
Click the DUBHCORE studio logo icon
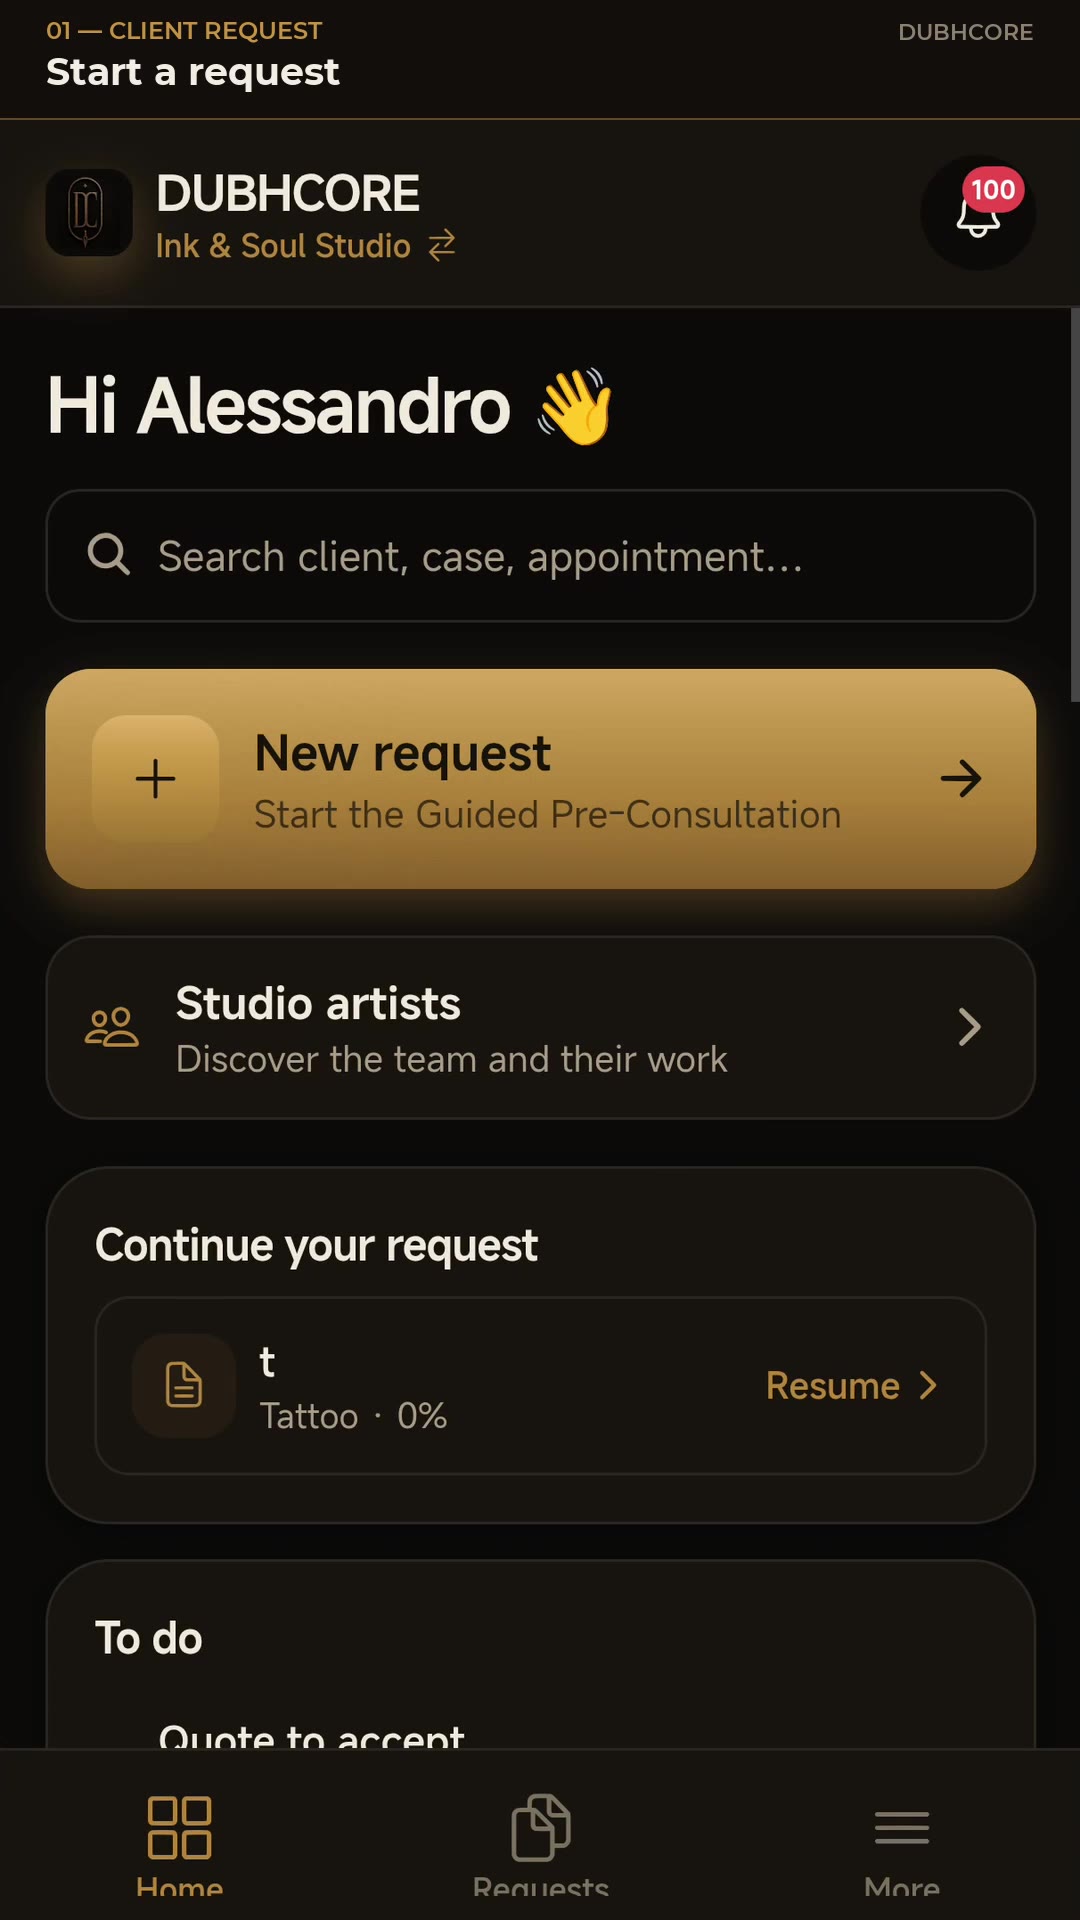coord(89,212)
